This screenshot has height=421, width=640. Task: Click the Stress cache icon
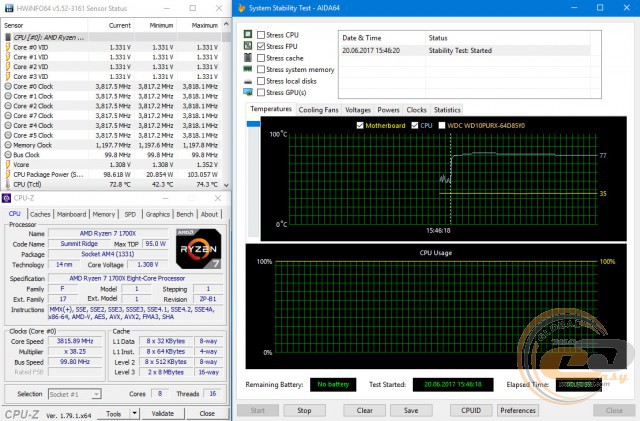click(248, 57)
